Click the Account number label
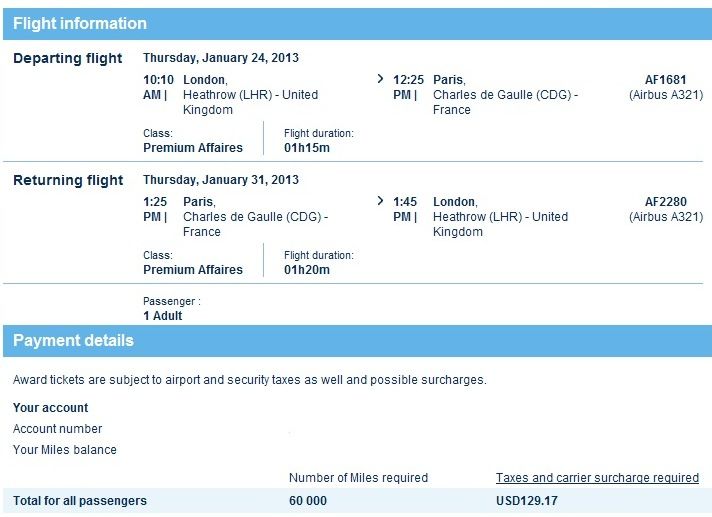 pyautogui.click(x=58, y=428)
